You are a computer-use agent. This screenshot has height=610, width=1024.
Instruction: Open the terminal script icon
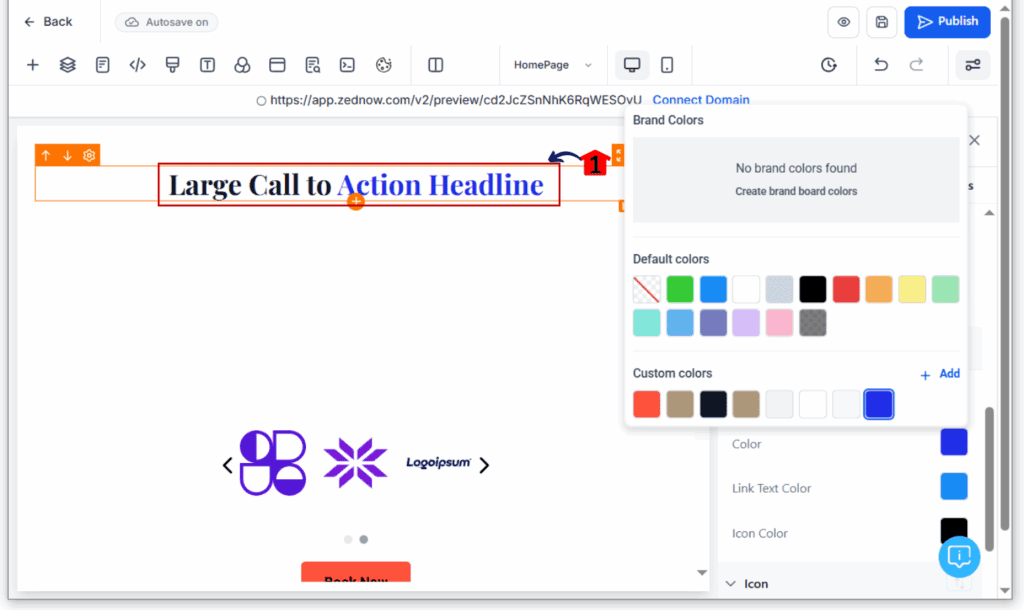[347, 65]
